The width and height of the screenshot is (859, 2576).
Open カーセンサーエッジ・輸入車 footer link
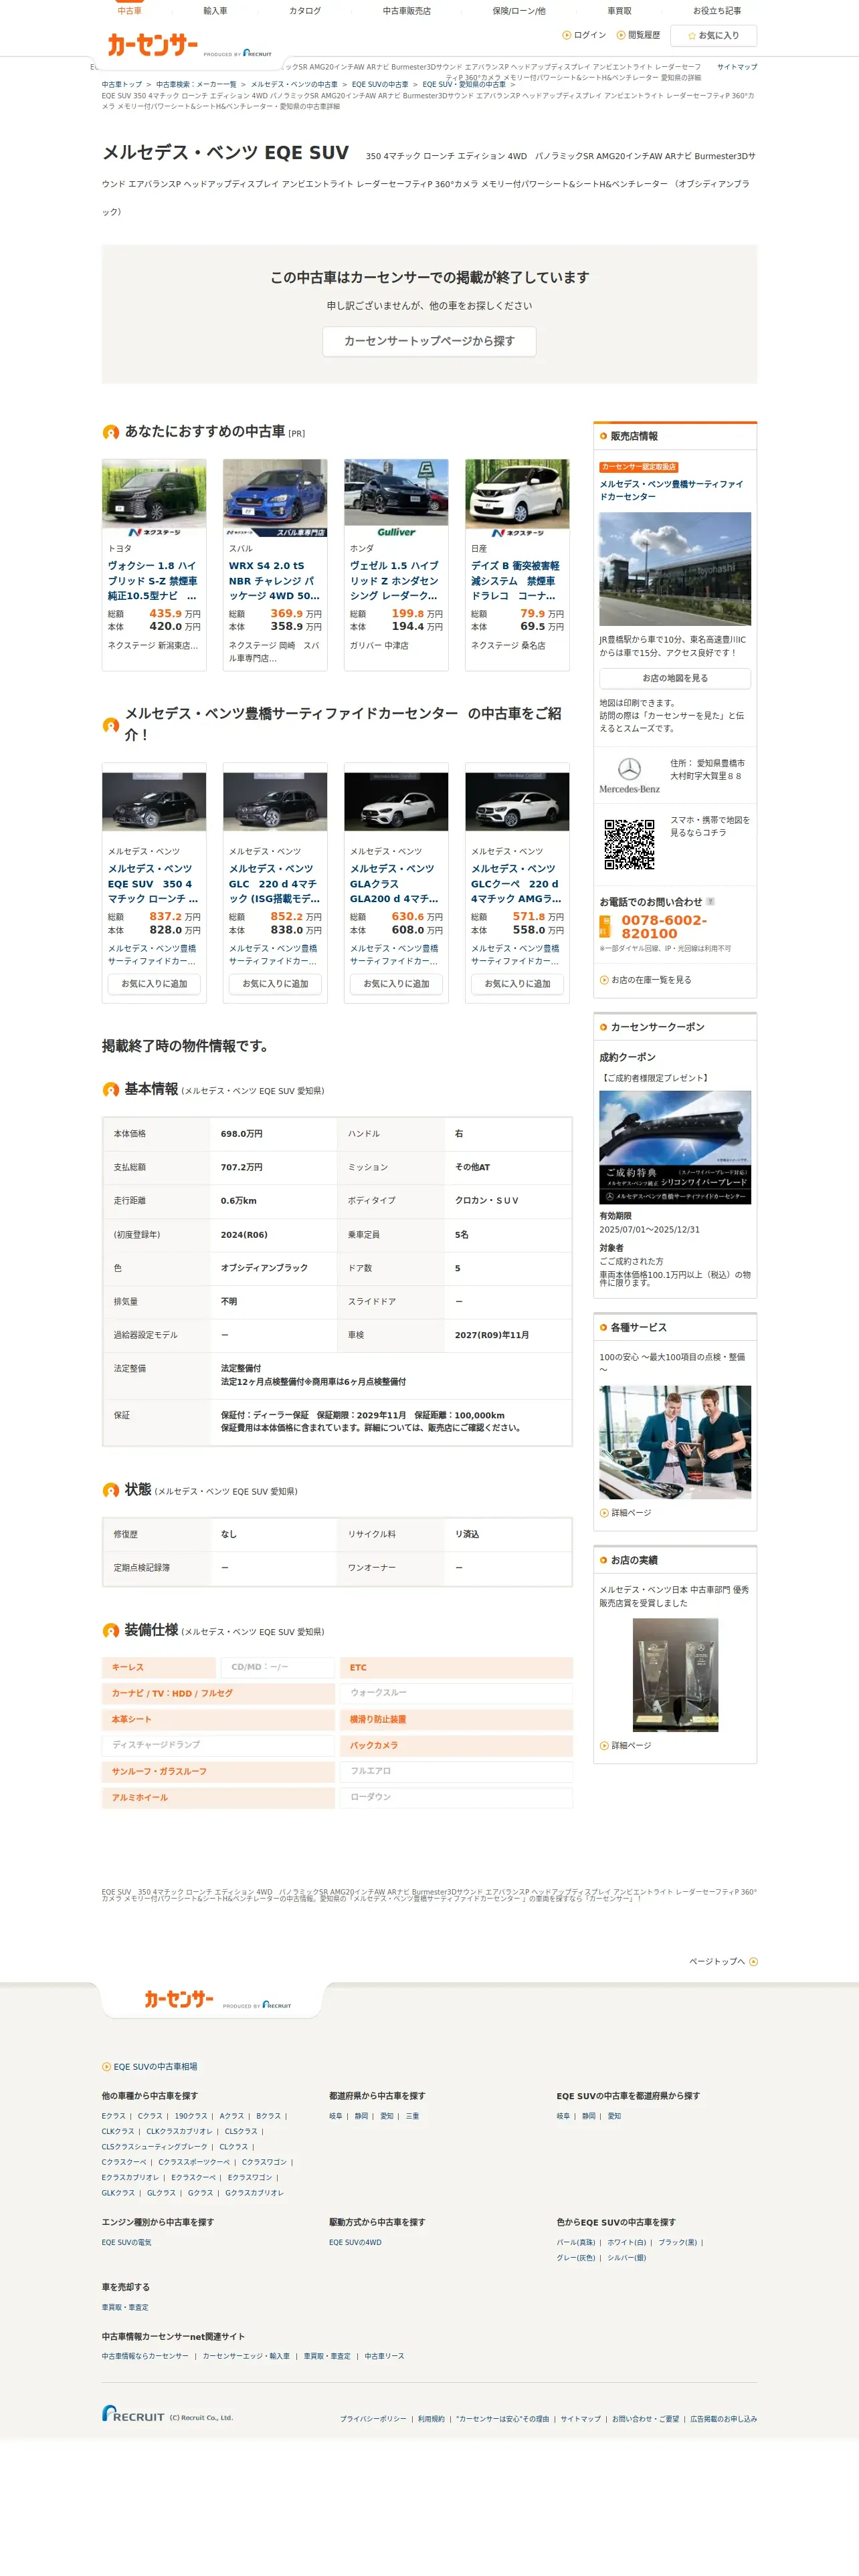point(246,2356)
